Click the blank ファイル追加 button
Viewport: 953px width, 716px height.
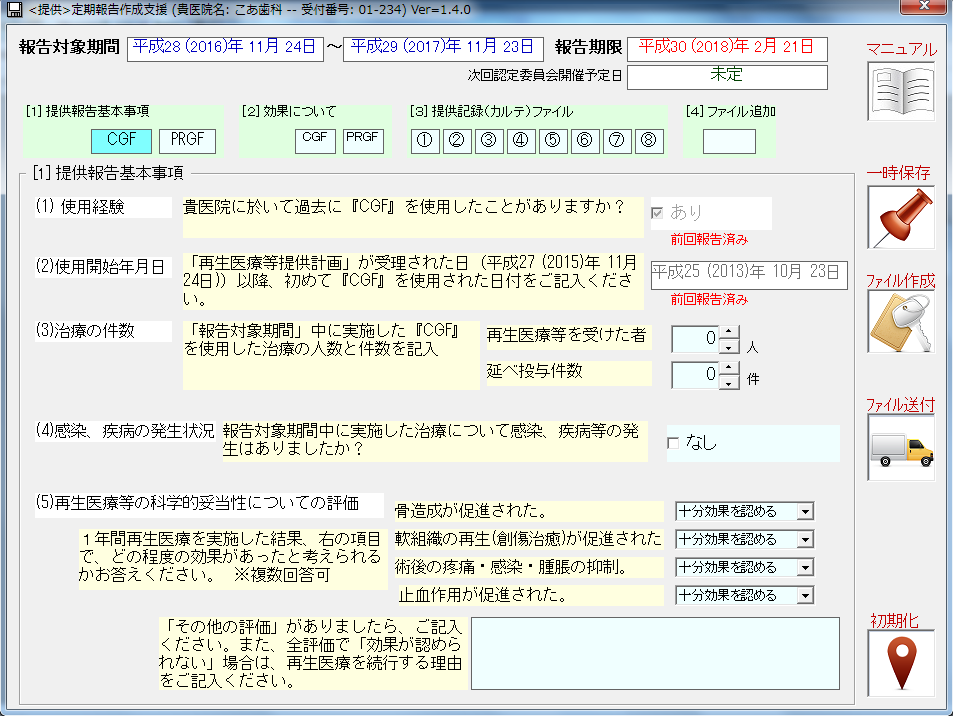click(x=729, y=141)
